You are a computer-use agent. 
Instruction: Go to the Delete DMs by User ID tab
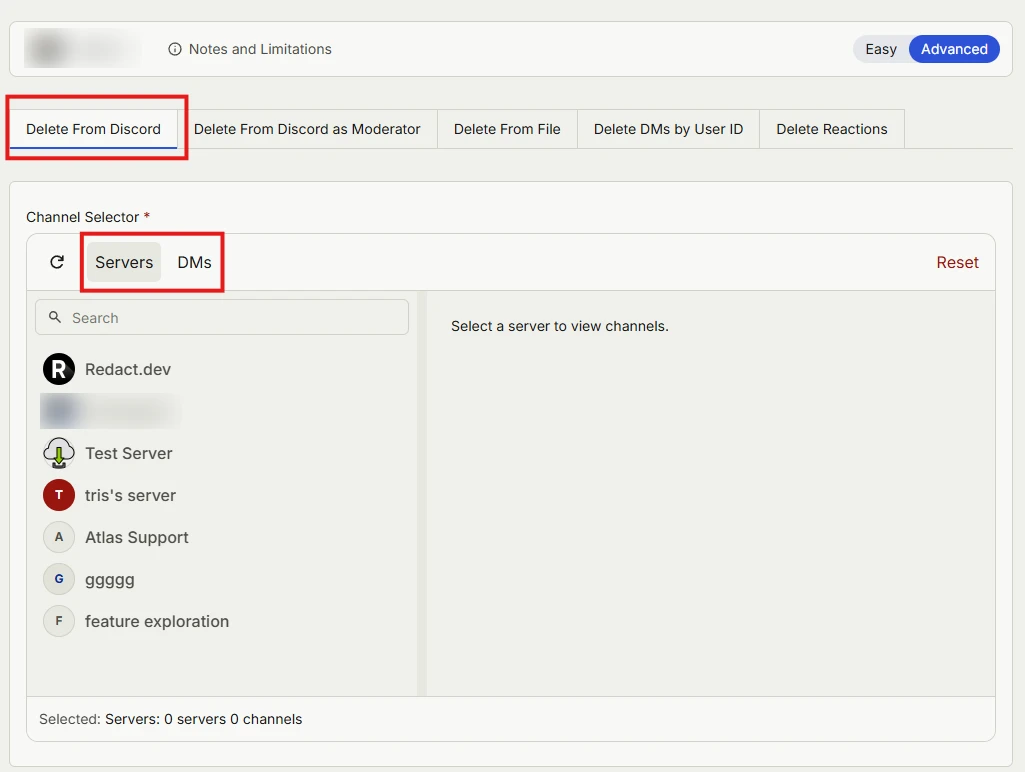(668, 129)
